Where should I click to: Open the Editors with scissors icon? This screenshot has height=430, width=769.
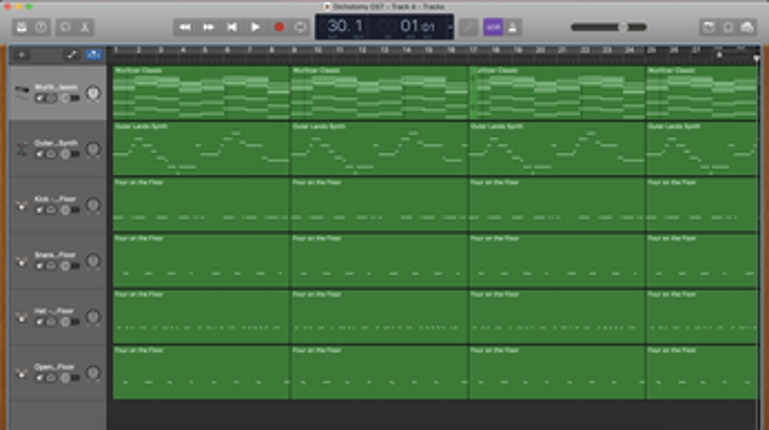click(x=85, y=27)
